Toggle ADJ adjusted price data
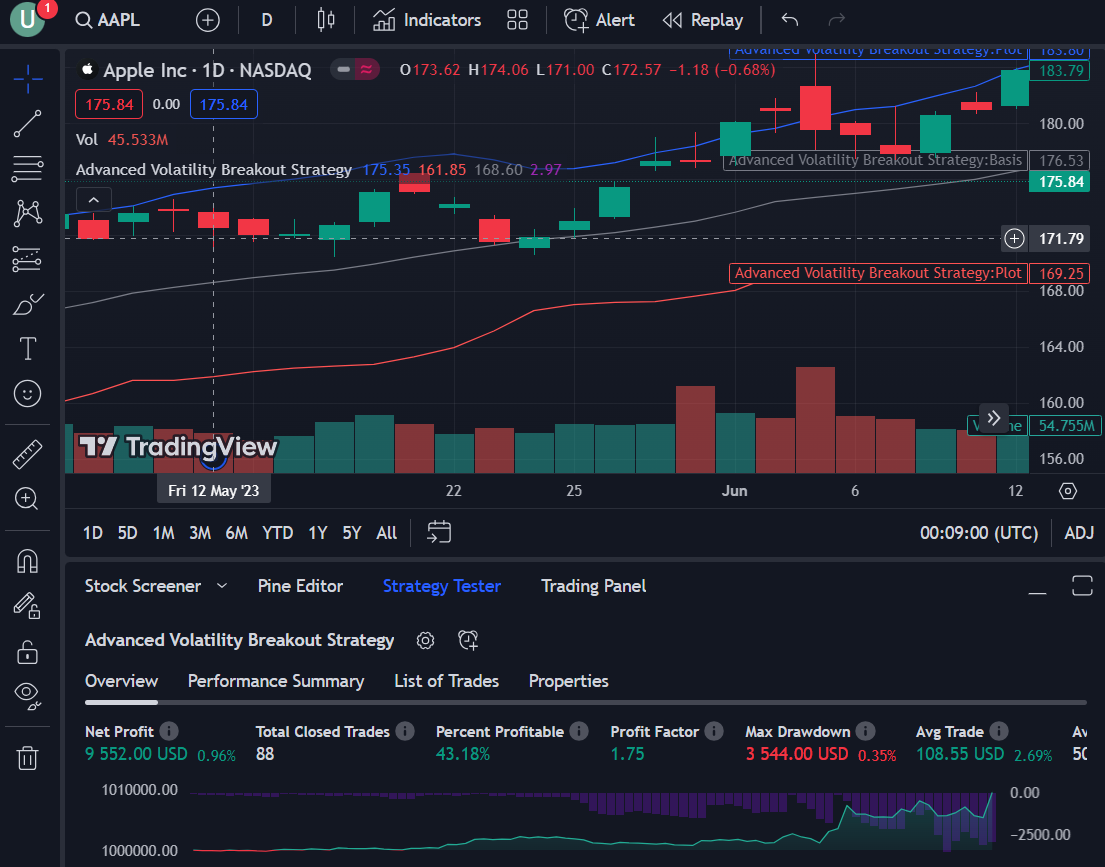The image size is (1105, 867). (x=1079, y=533)
